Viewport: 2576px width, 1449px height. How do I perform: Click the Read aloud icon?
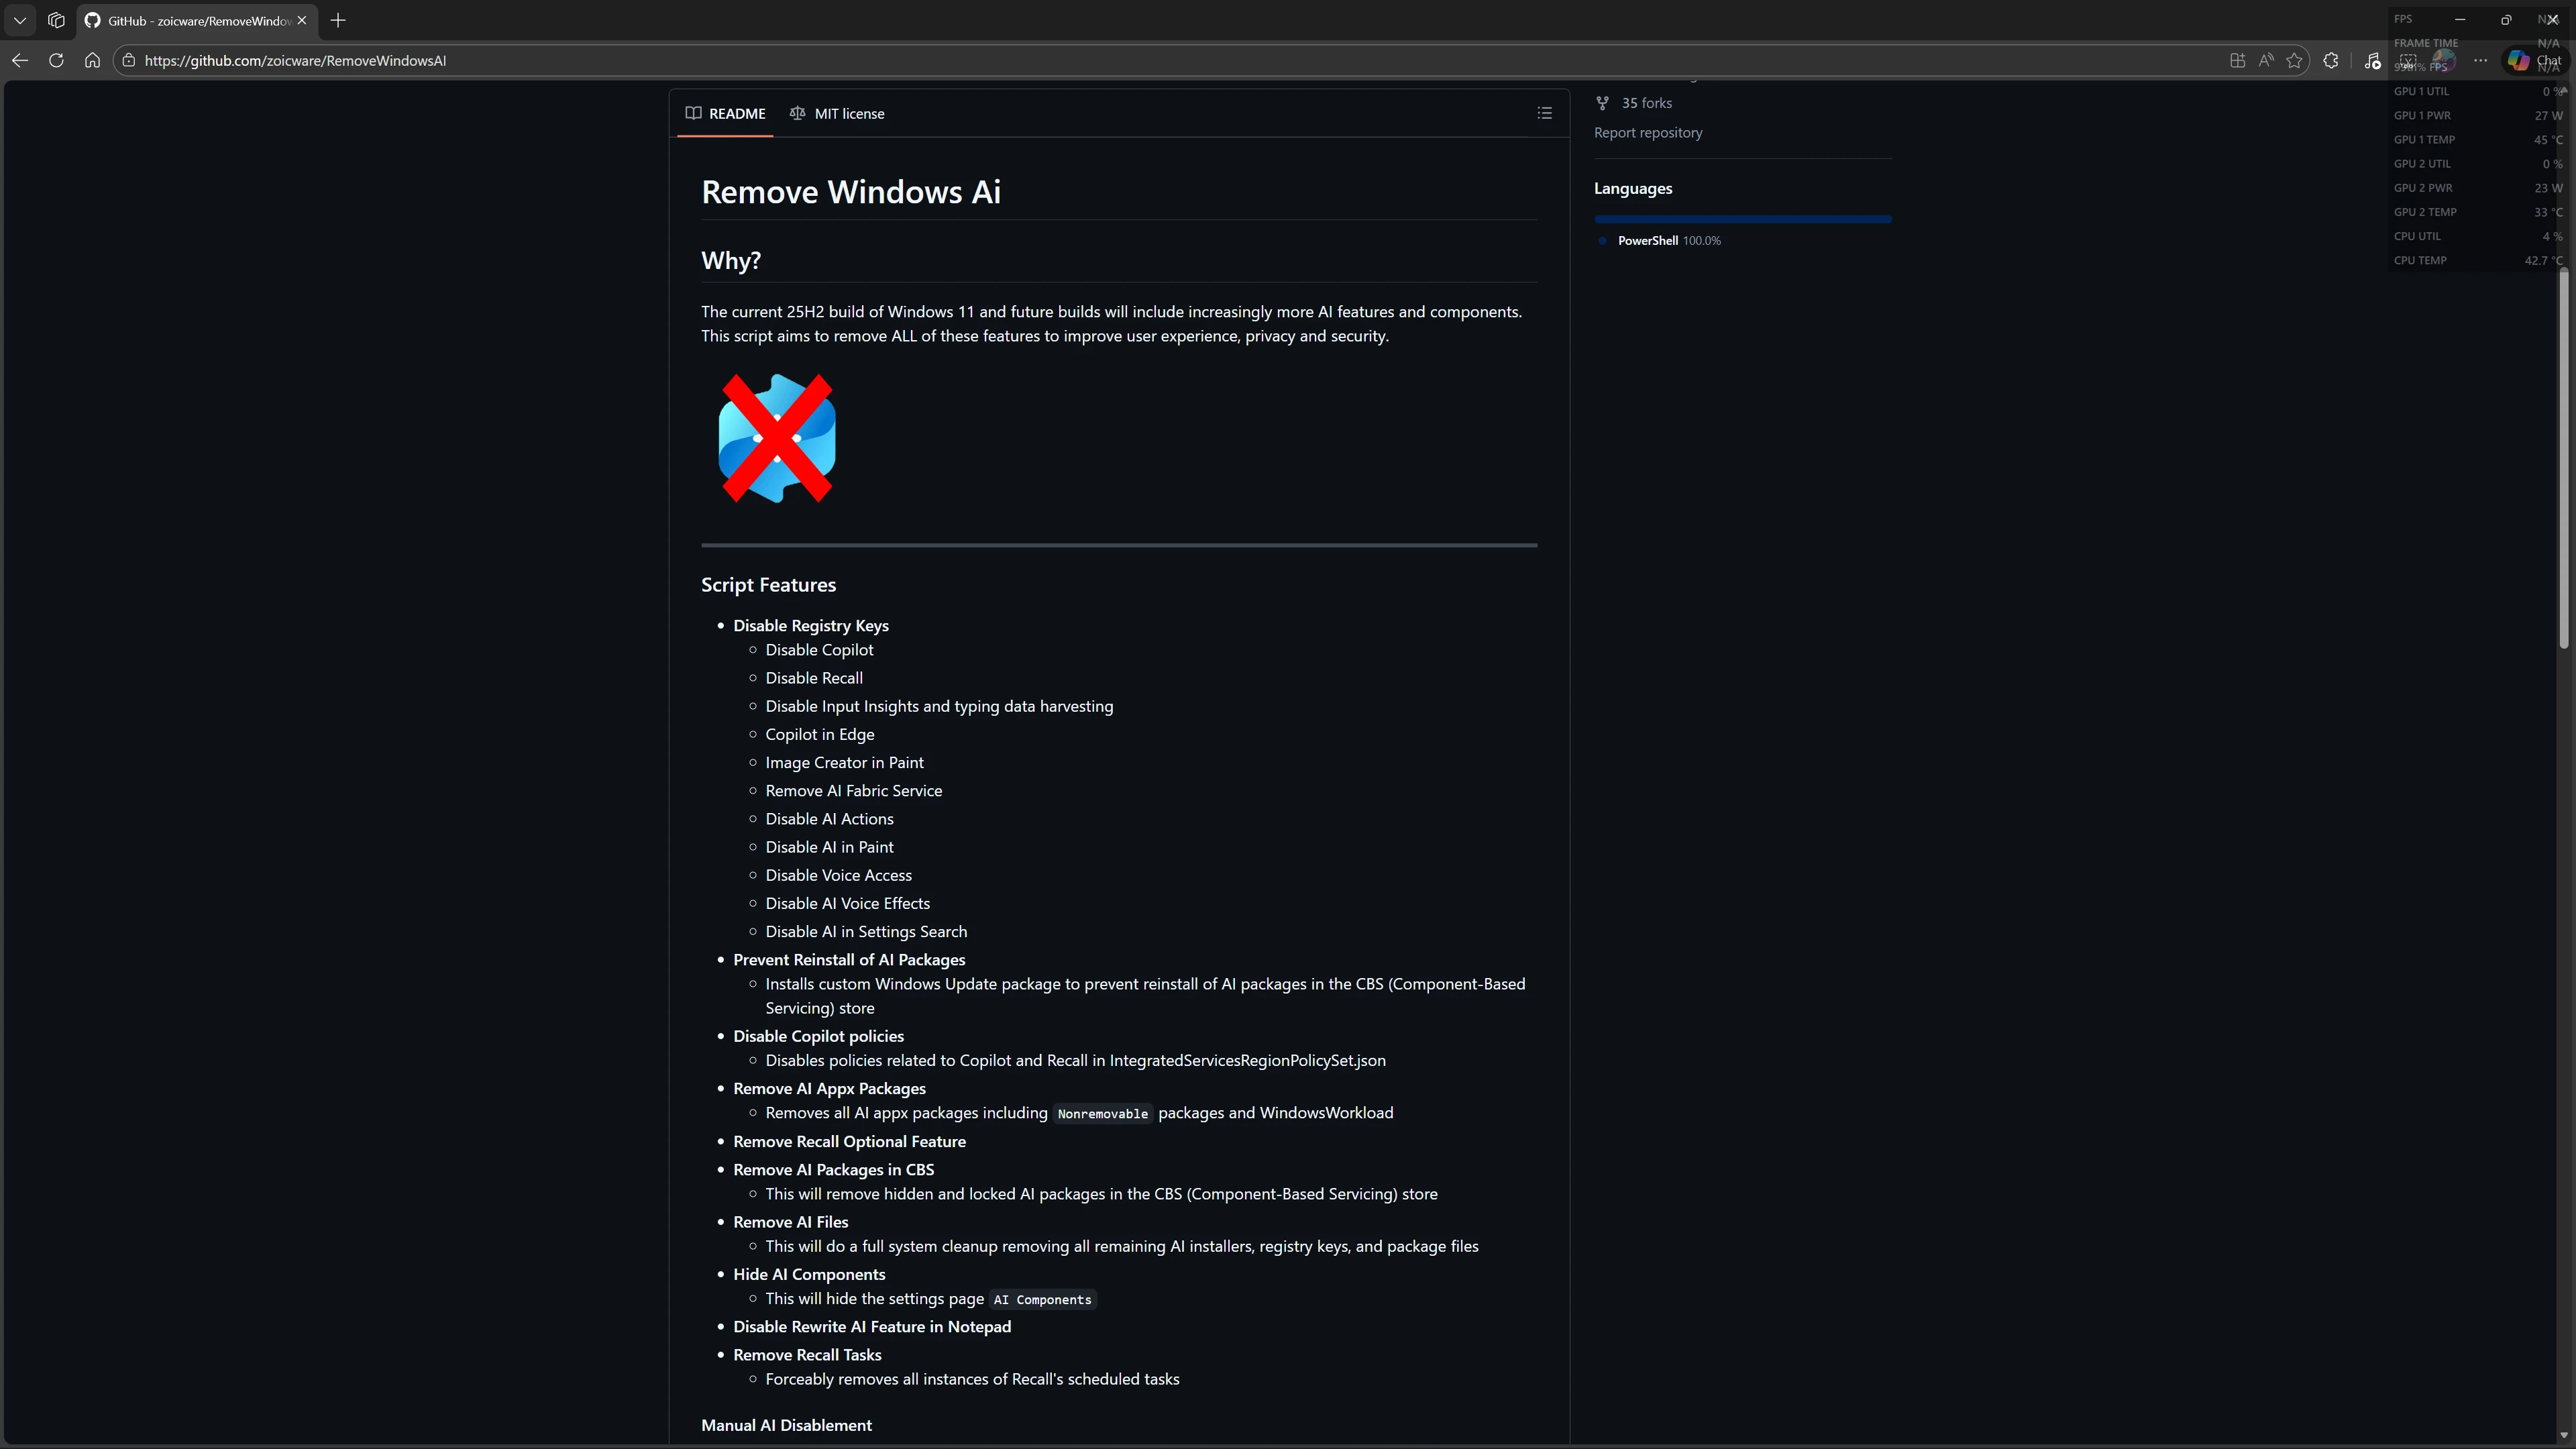click(2266, 61)
